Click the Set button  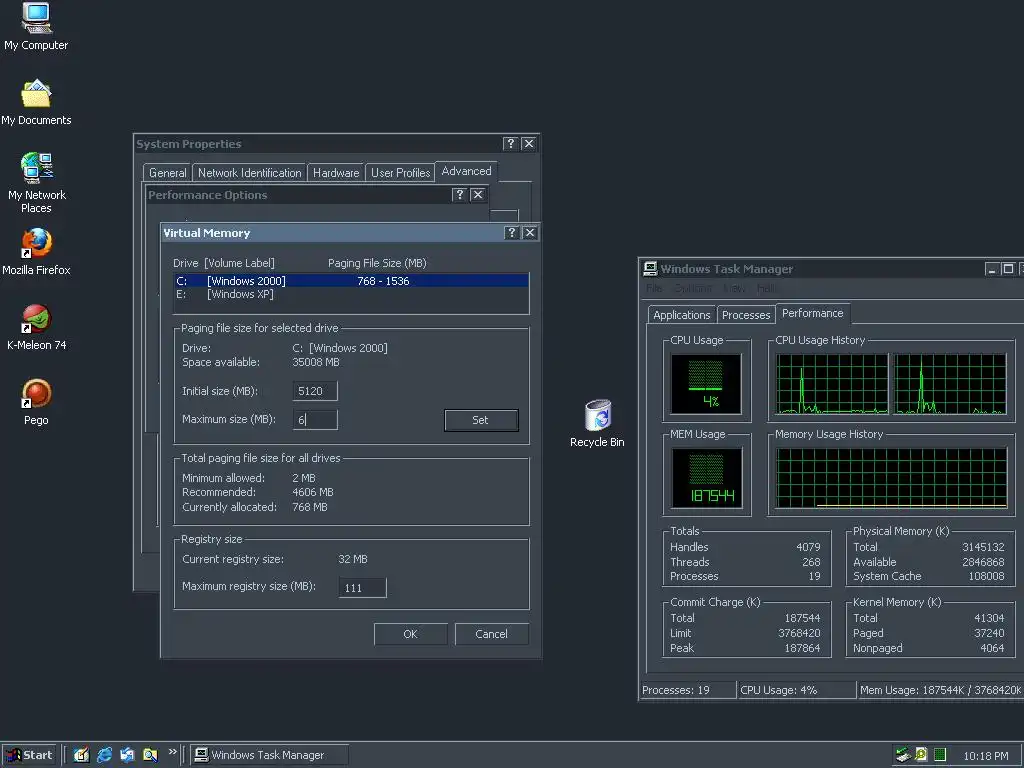[x=481, y=420]
